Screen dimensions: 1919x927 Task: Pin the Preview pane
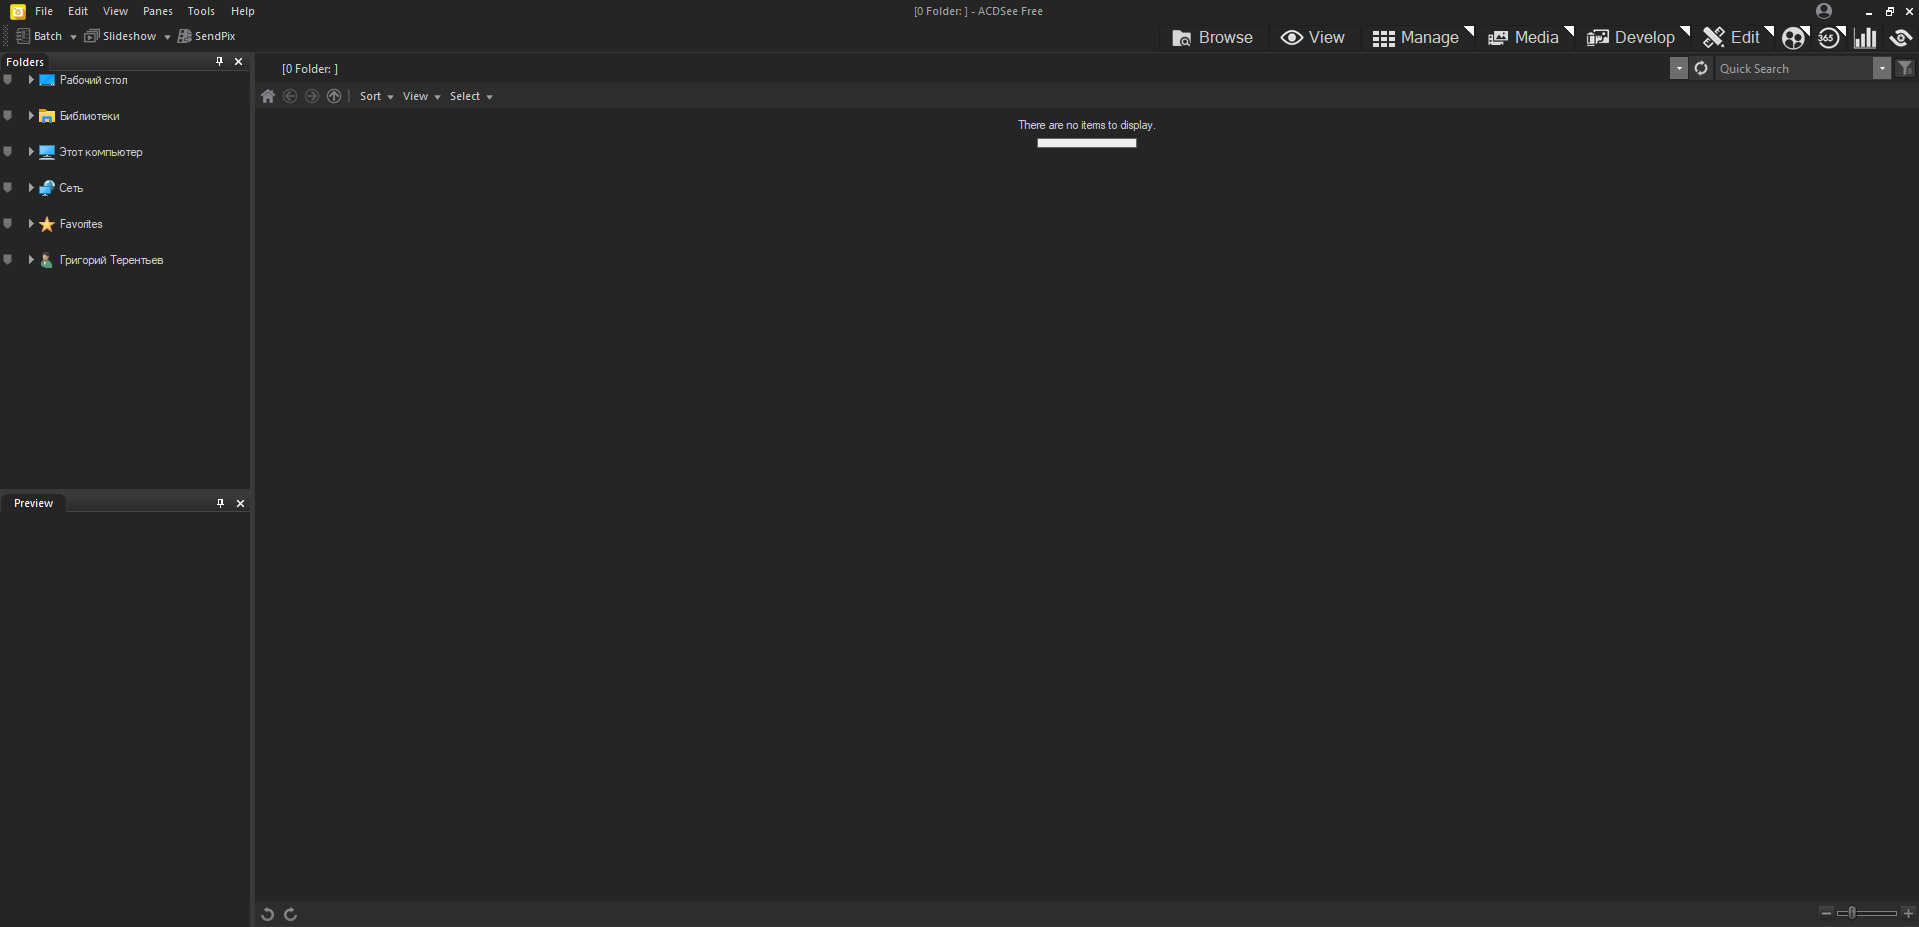220,503
